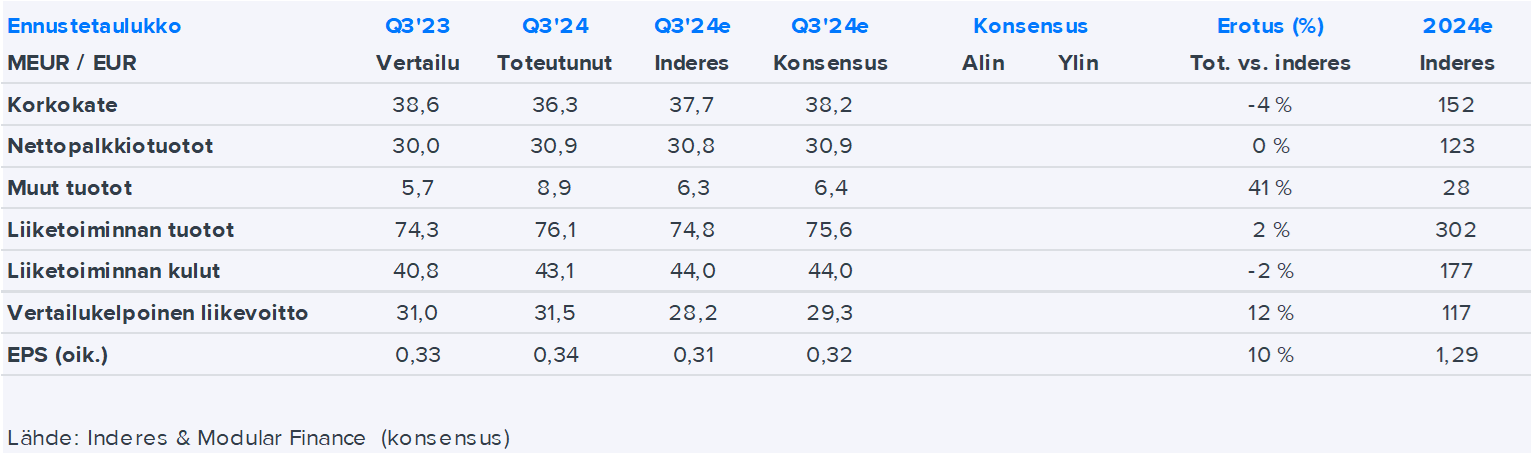Image resolution: width=1531 pixels, height=453 pixels.
Task: Click the Vertailukelpoinen liikevoitto row label
Action: pos(157,313)
